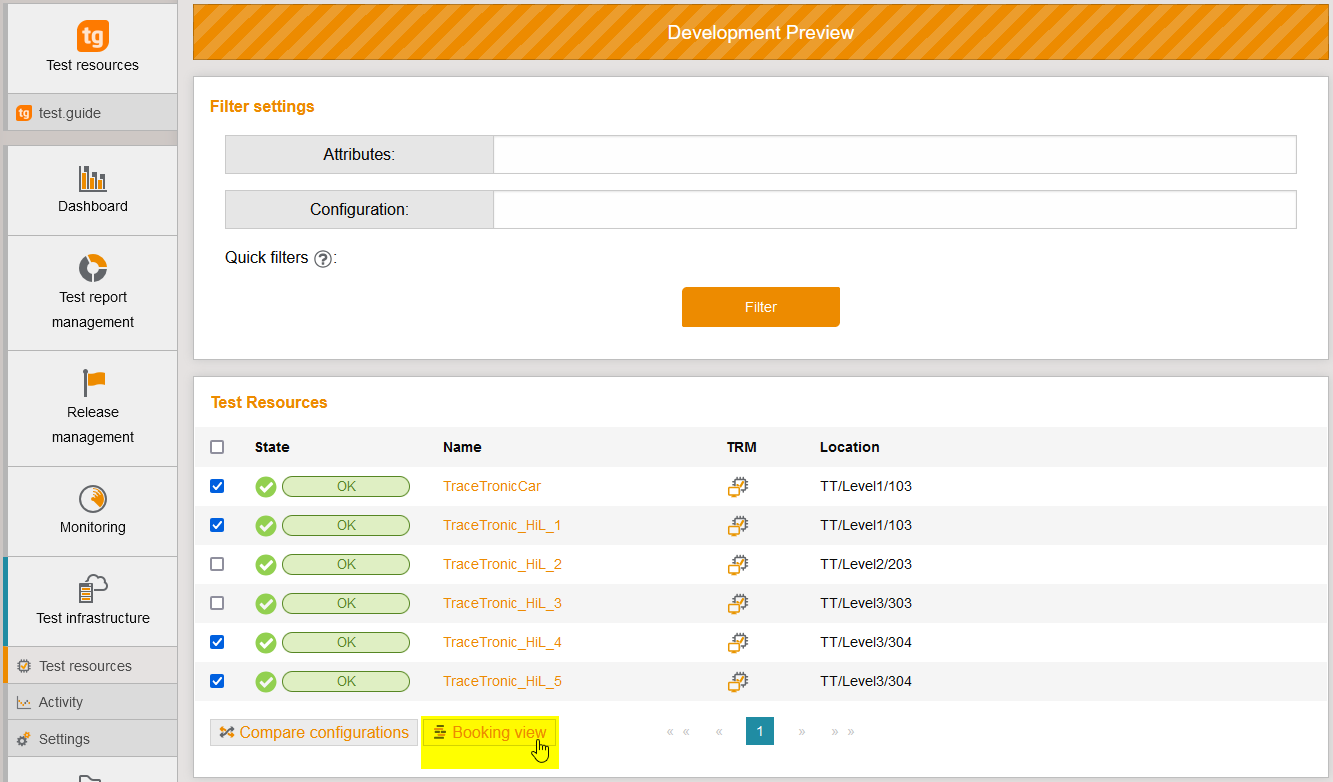The image size is (1333, 782).
Task: Click into the Attributes filter field
Action: [894, 155]
